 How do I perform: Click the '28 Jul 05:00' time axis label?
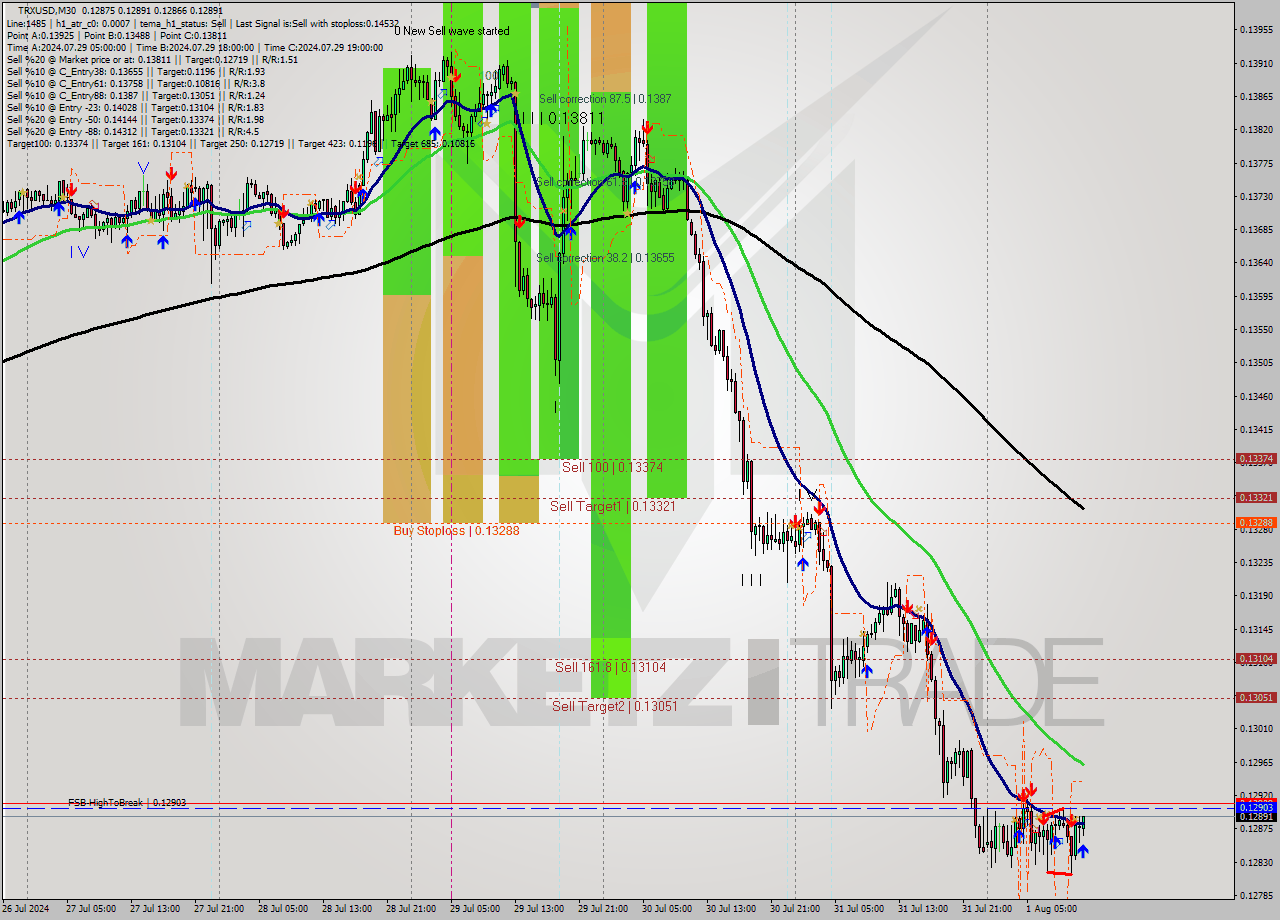[x=283, y=909]
